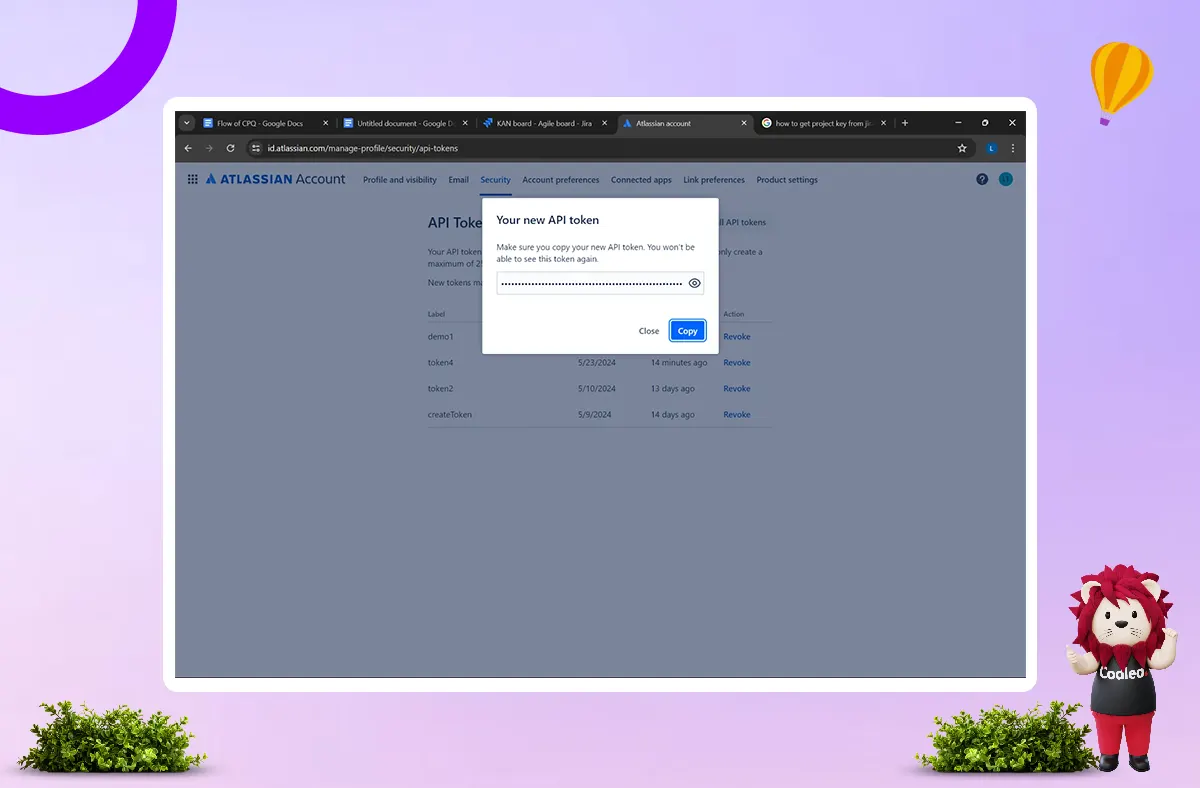
Task: Open Account preferences section
Action: pyautogui.click(x=561, y=180)
